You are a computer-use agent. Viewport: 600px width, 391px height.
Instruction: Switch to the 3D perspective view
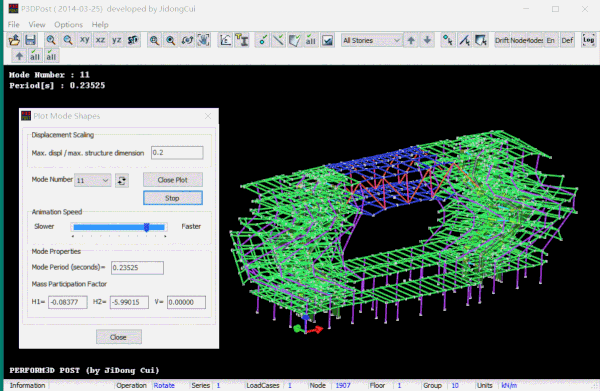133,40
